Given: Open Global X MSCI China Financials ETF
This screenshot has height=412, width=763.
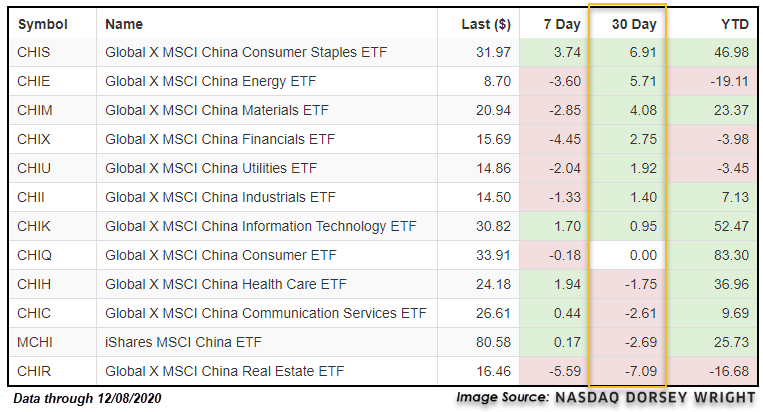Looking at the screenshot, I should 220,140.
